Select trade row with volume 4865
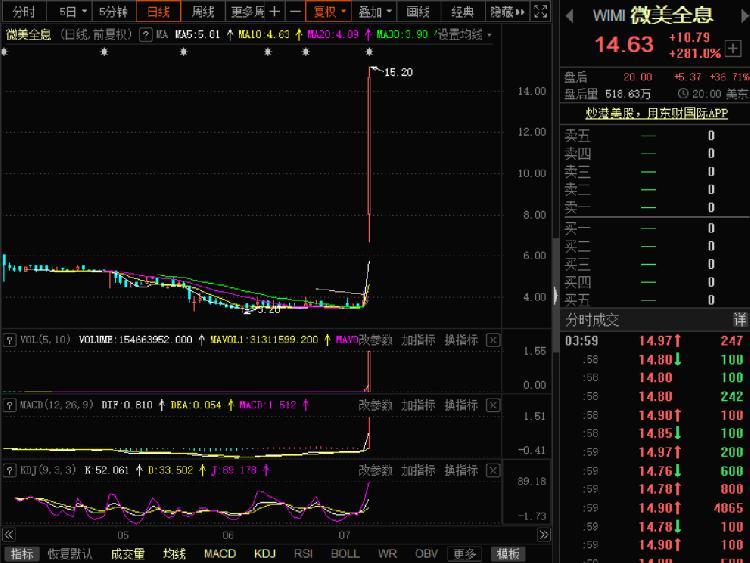The width and height of the screenshot is (750, 563). point(654,508)
